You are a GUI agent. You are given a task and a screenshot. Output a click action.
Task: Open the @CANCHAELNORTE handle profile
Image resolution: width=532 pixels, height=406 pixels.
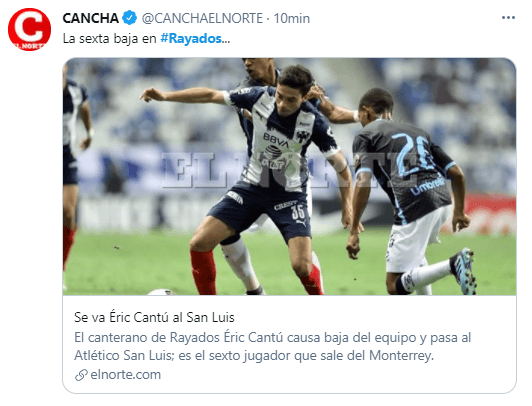202,18
